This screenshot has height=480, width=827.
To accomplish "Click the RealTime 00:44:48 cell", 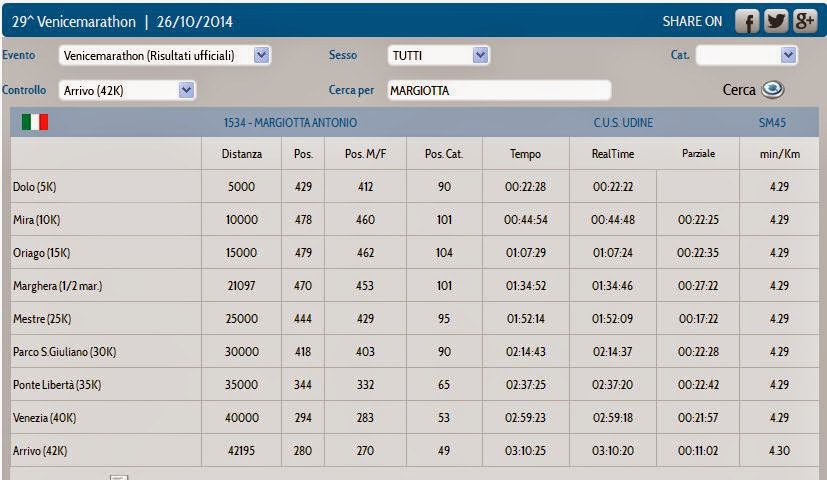I will point(613,220).
